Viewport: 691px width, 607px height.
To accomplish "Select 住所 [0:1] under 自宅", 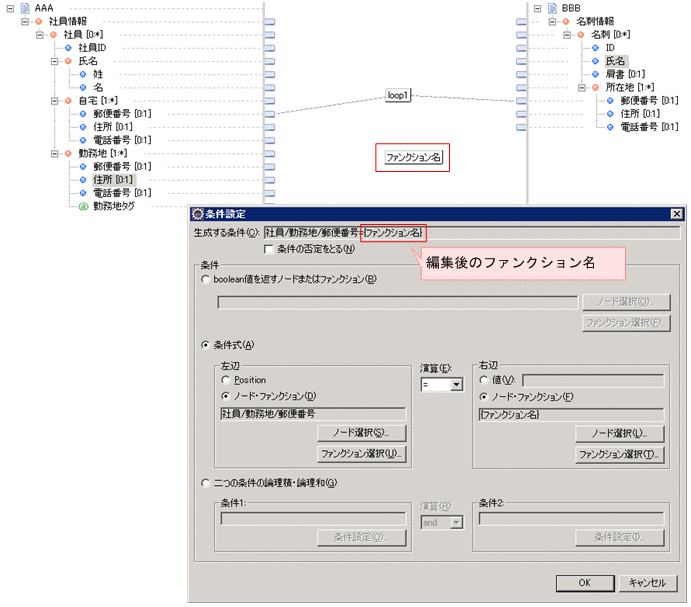I will pos(113,127).
